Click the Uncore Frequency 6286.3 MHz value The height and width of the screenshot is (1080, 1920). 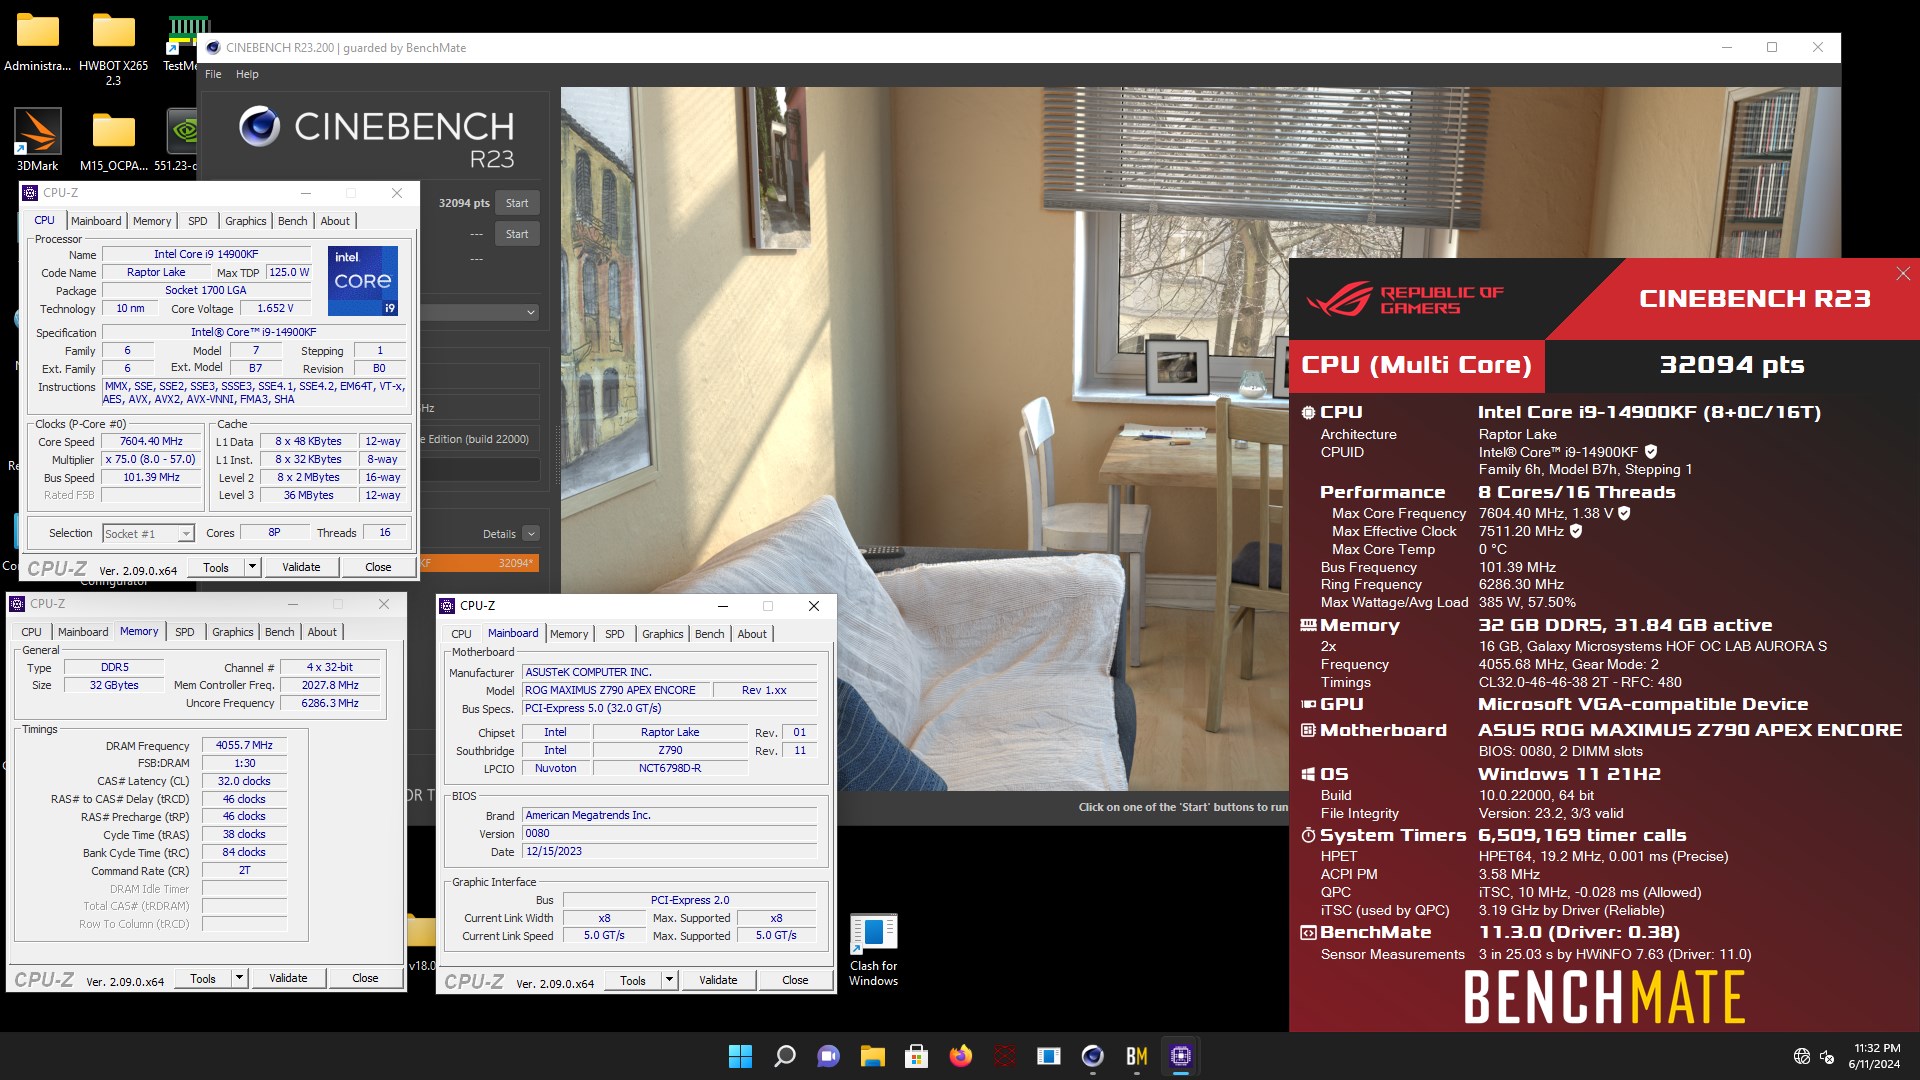click(x=330, y=703)
